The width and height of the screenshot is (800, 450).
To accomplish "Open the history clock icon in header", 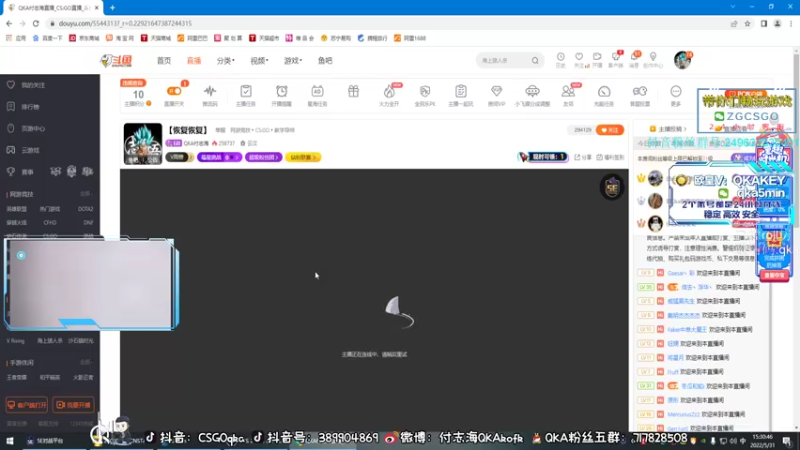I will [560, 59].
